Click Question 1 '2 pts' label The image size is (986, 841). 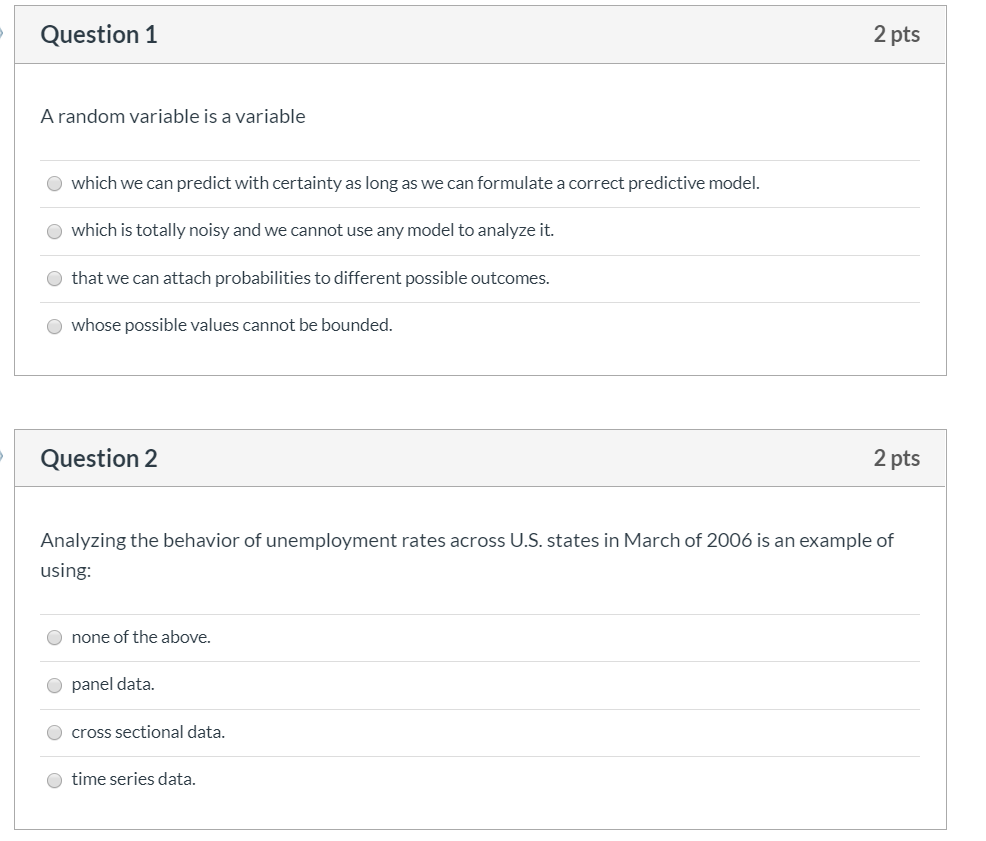click(897, 35)
